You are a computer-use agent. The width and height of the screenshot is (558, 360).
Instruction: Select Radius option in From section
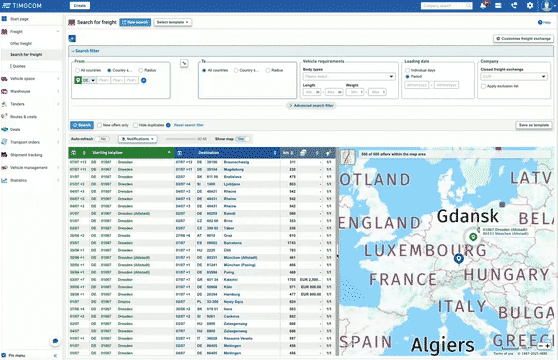141,70
